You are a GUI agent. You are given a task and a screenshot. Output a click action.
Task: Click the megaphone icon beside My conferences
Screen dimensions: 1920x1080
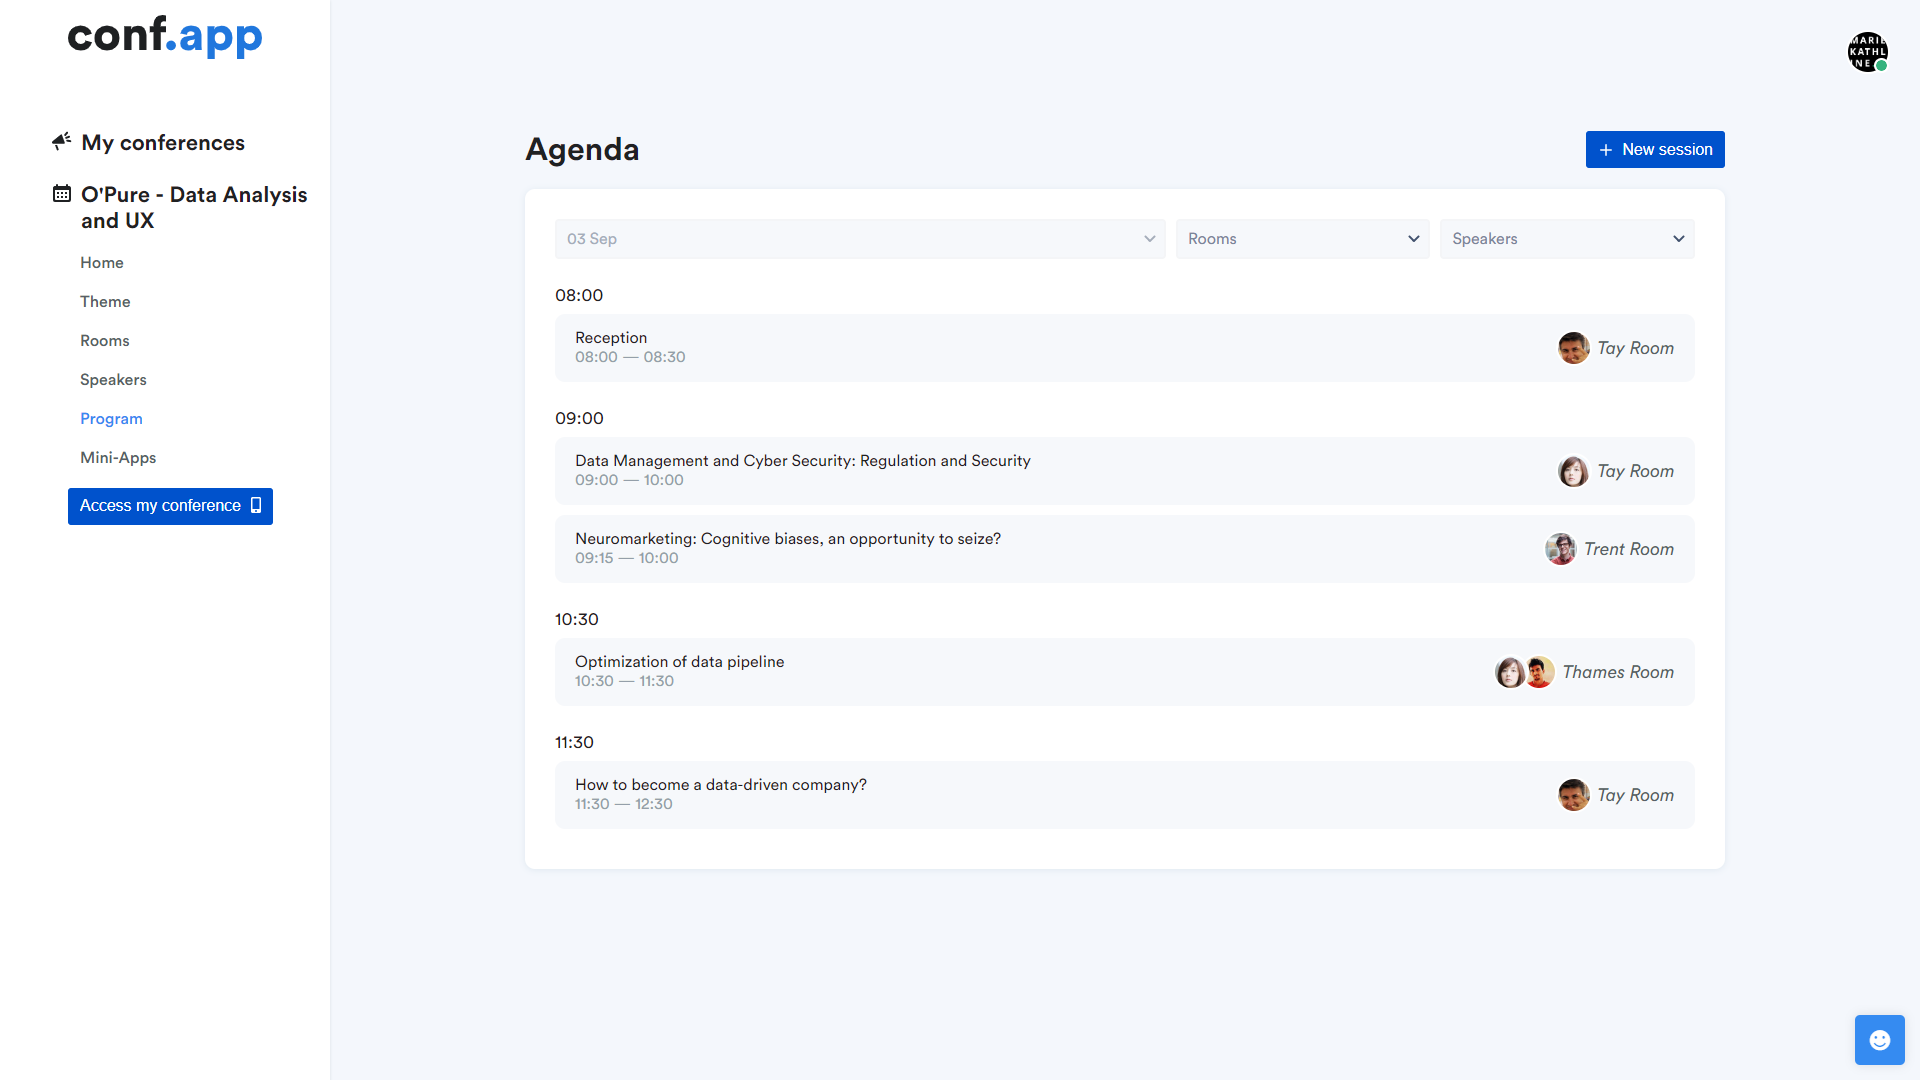tap(61, 141)
